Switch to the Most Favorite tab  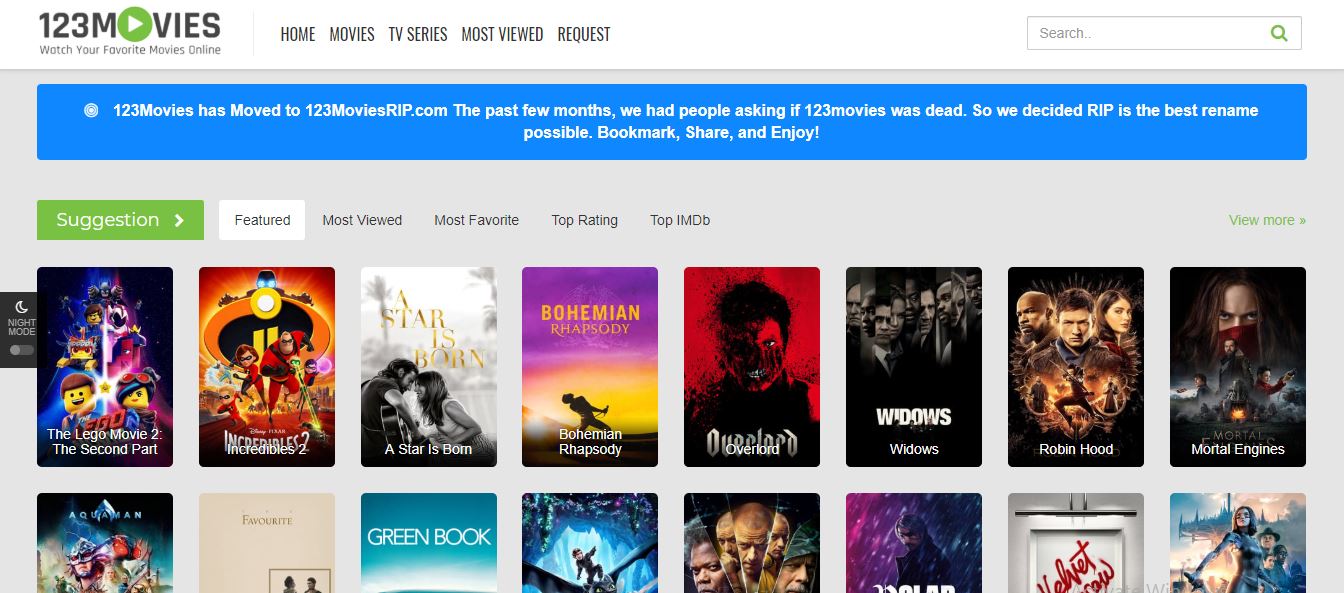tap(476, 220)
